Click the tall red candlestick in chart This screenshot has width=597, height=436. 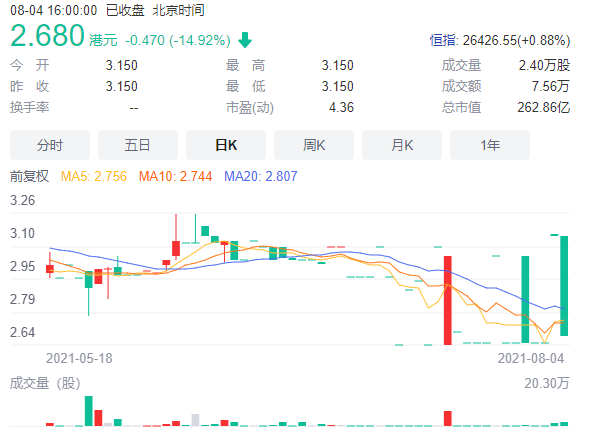click(x=448, y=300)
